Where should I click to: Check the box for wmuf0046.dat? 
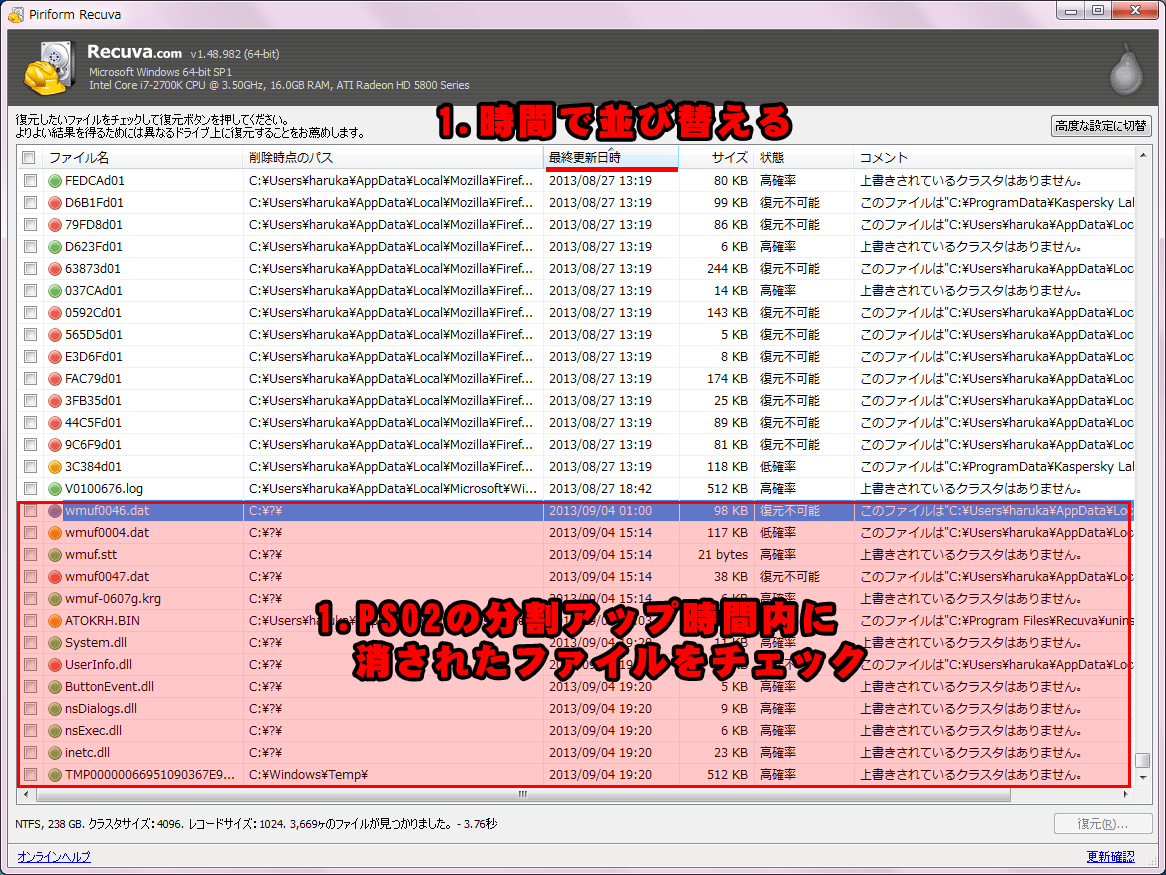(x=30, y=511)
